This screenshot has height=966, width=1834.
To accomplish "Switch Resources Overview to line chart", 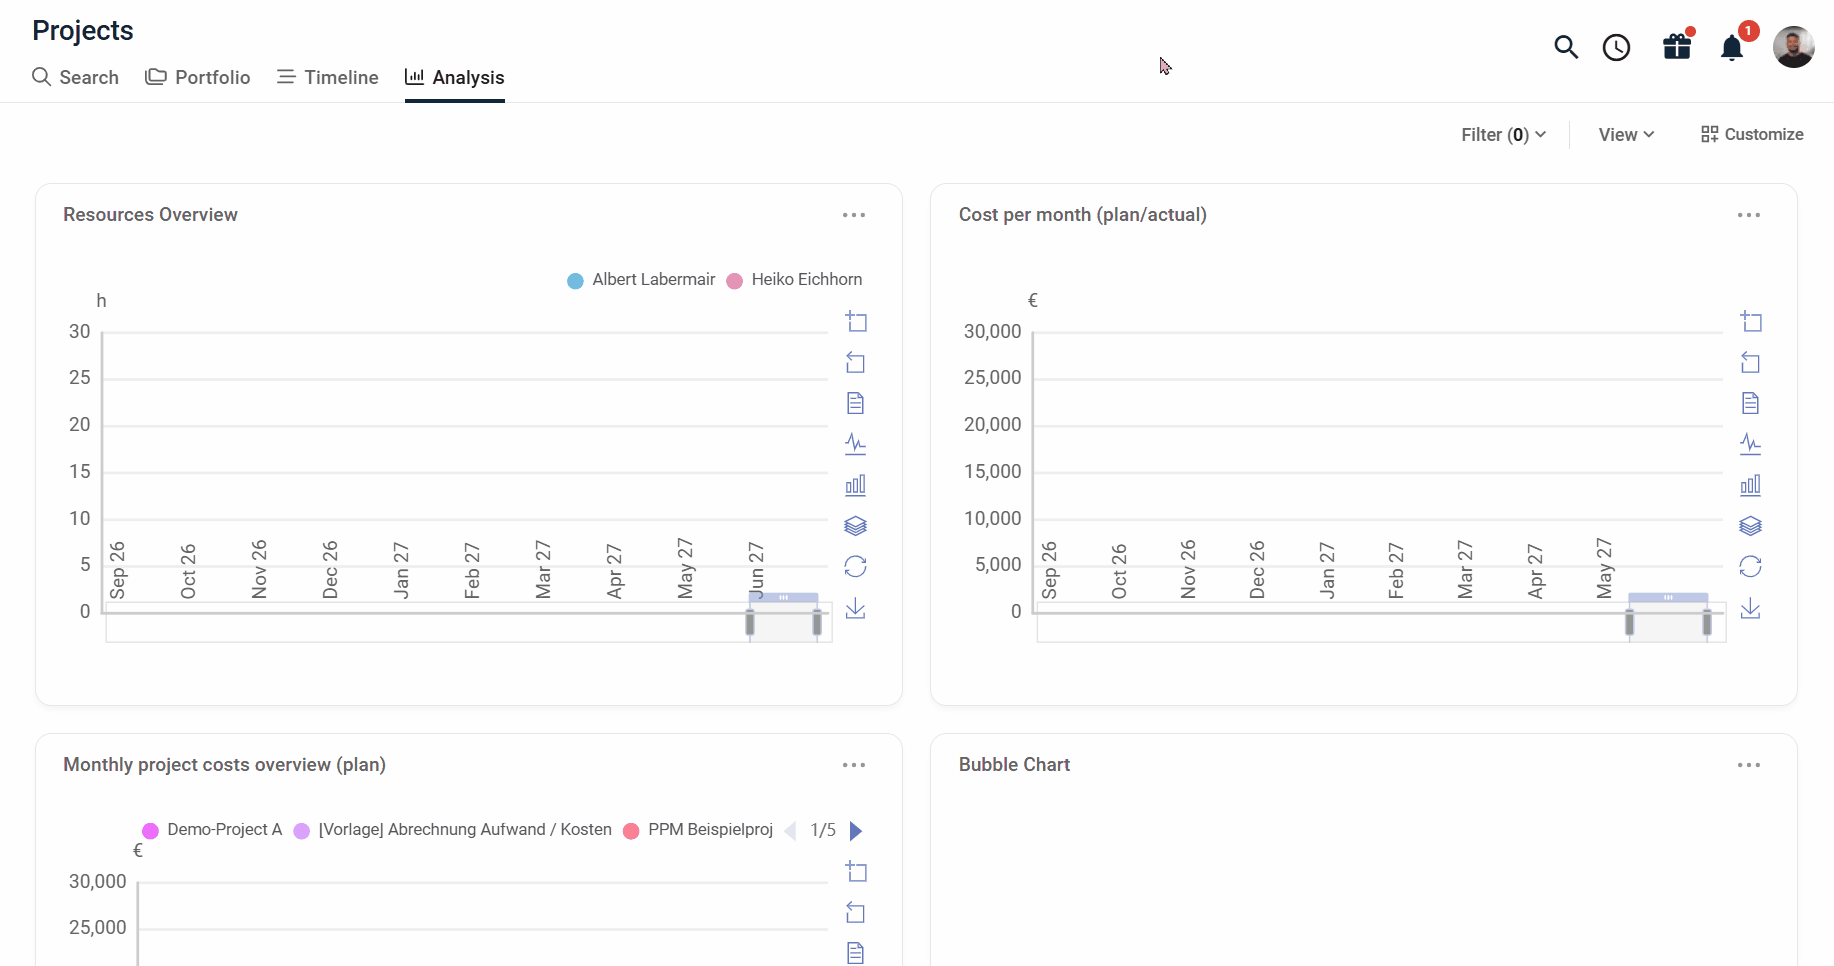I will [x=856, y=444].
